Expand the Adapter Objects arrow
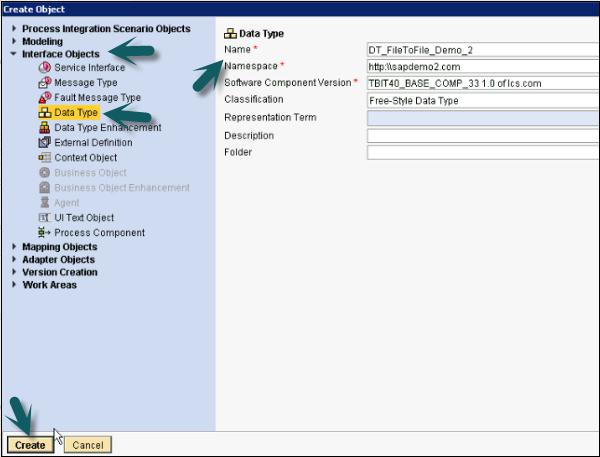This screenshot has width=600, height=457. pyautogui.click(x=14, y=259)
